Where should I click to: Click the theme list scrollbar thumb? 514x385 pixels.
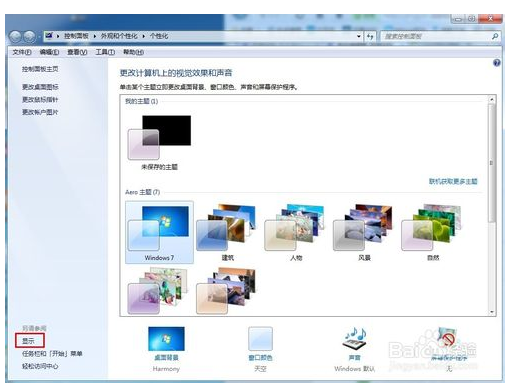pos(491,163)
